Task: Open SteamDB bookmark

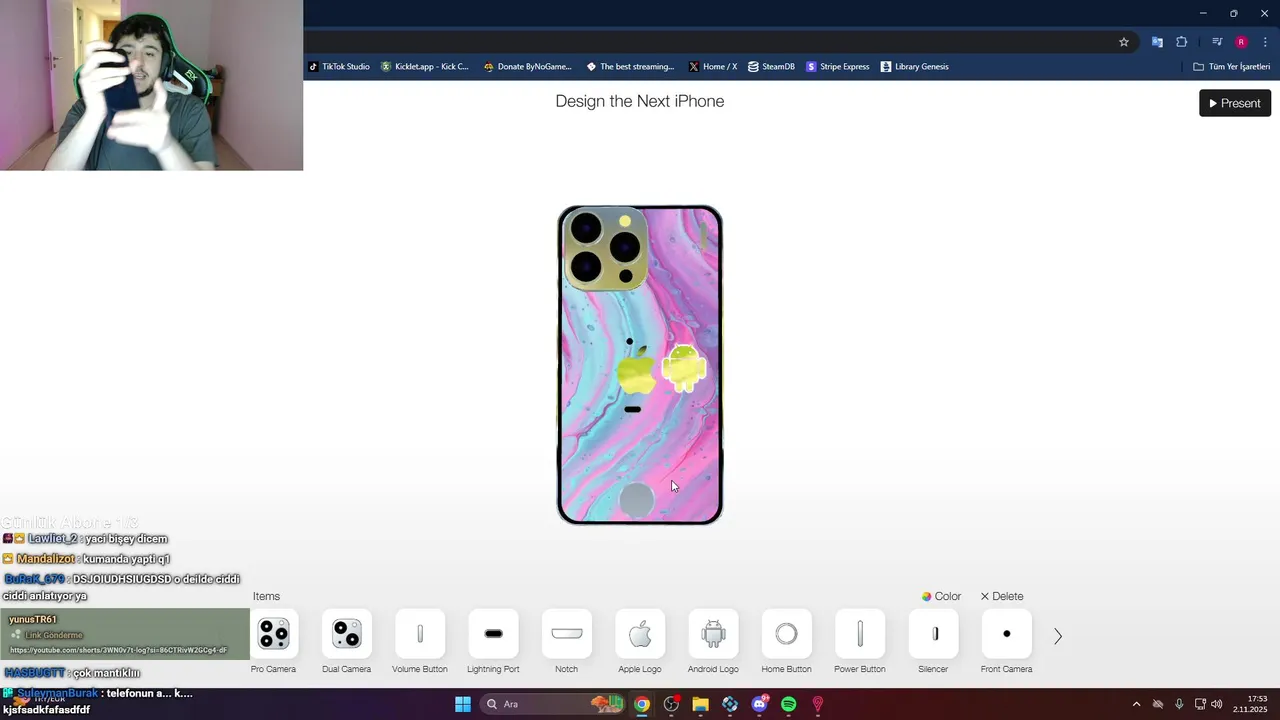Action: click(x=771, y=67)
